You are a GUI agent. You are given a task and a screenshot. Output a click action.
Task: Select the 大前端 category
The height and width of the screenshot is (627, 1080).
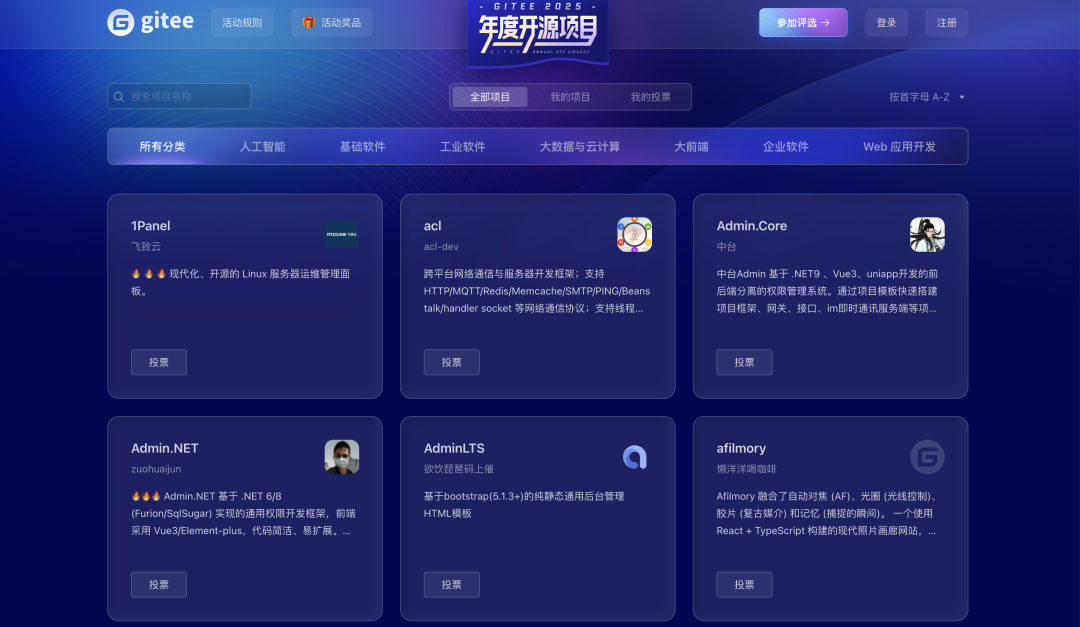click(x=692, y=147)
